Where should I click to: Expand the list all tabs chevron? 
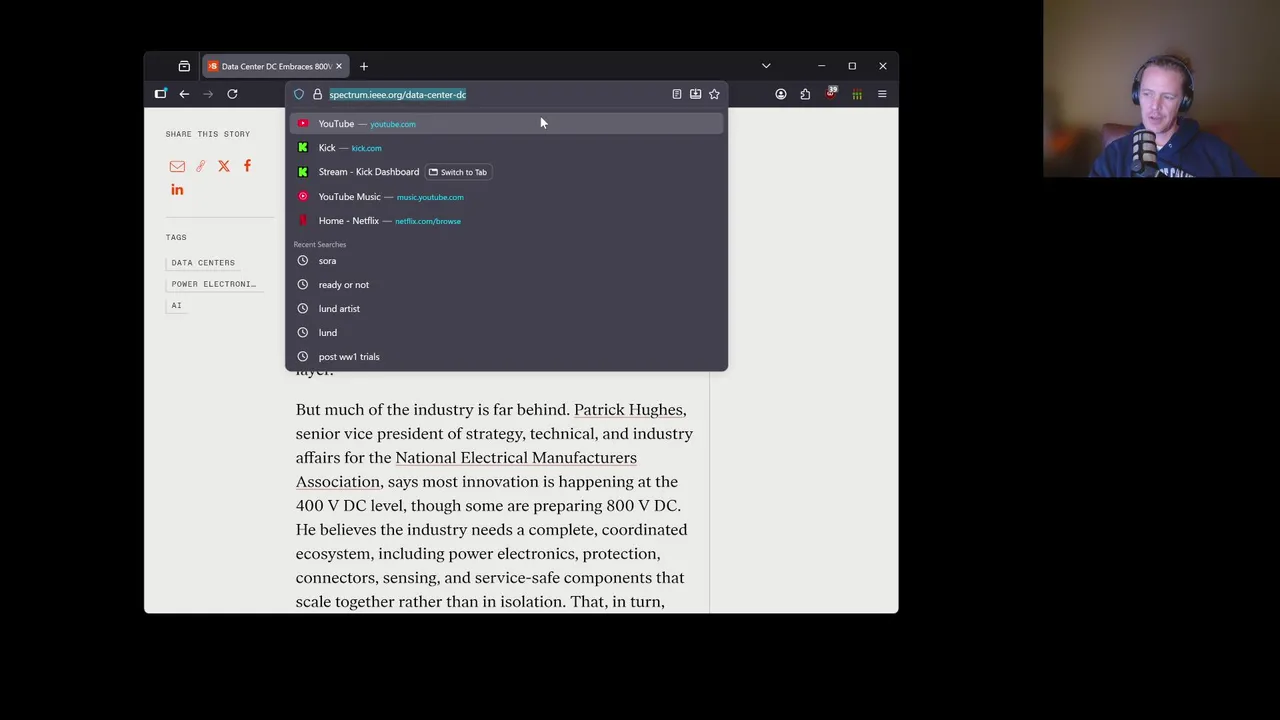point(766,66)
